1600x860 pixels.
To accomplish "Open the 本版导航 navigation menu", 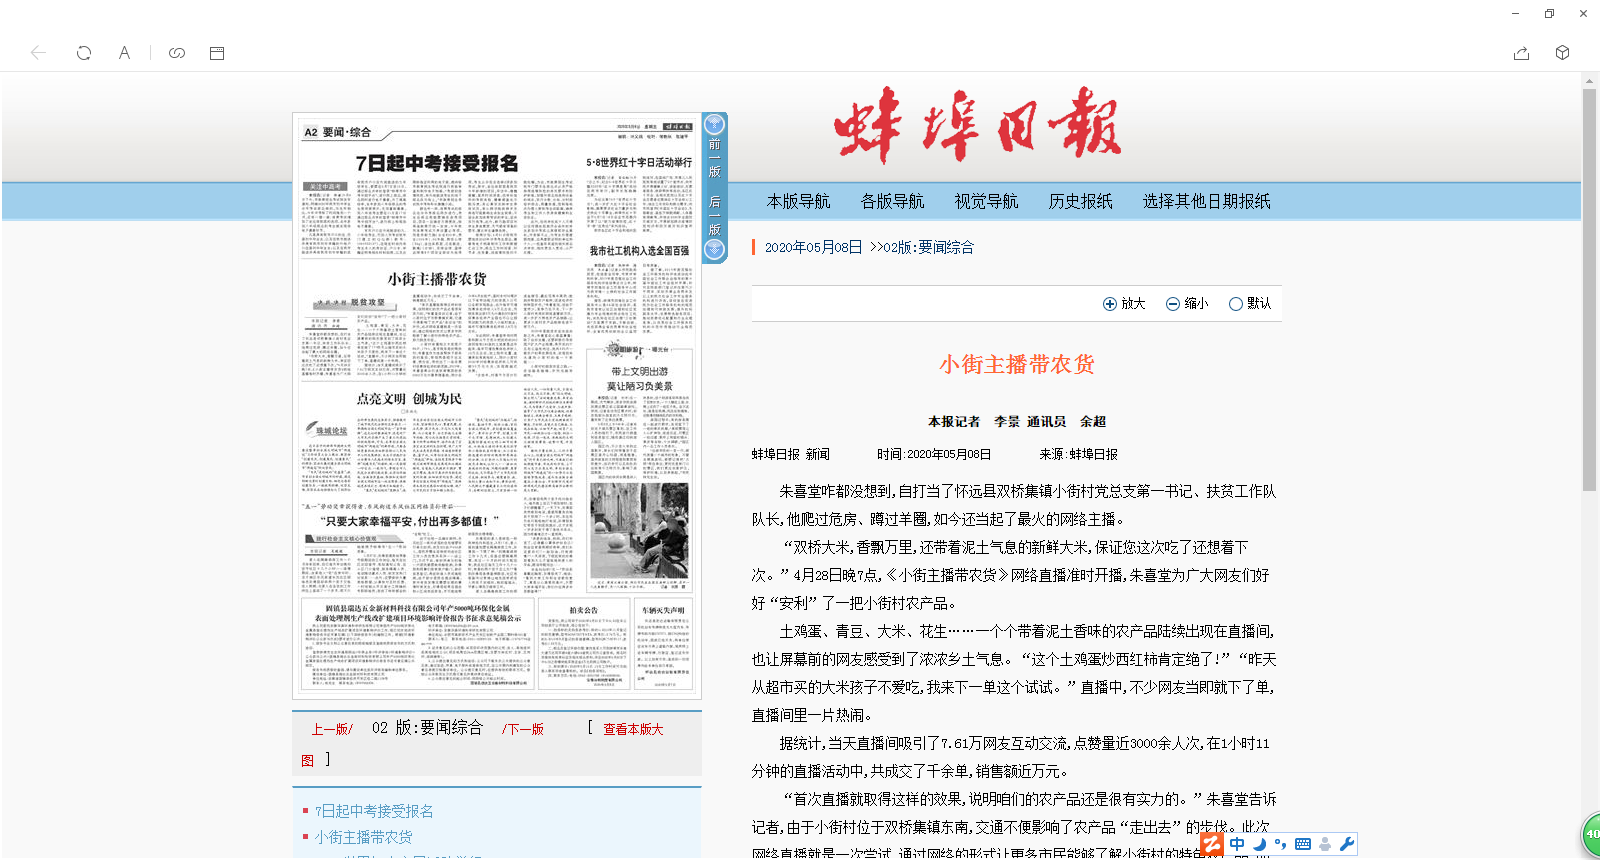I will coord(798,201).
